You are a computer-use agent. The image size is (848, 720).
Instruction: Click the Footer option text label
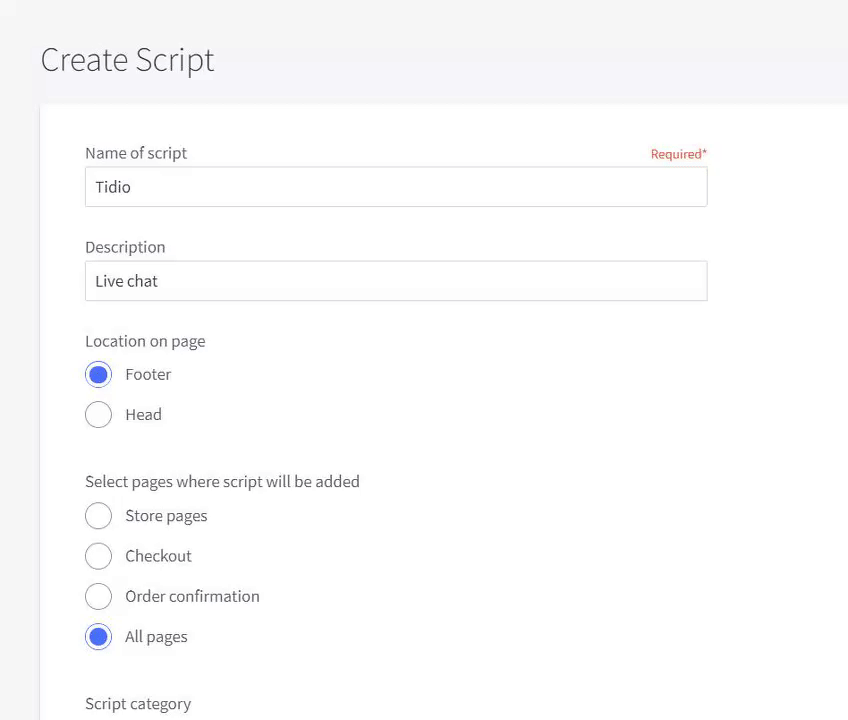pyautogui.click(x=148, y=374)
